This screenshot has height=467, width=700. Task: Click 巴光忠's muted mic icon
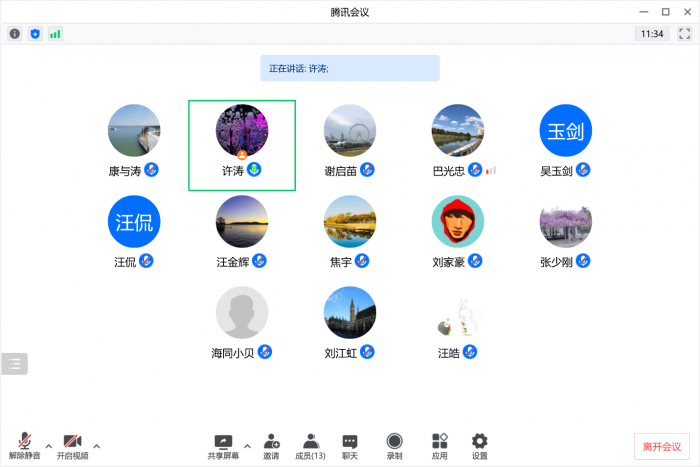tap(475, 170)
